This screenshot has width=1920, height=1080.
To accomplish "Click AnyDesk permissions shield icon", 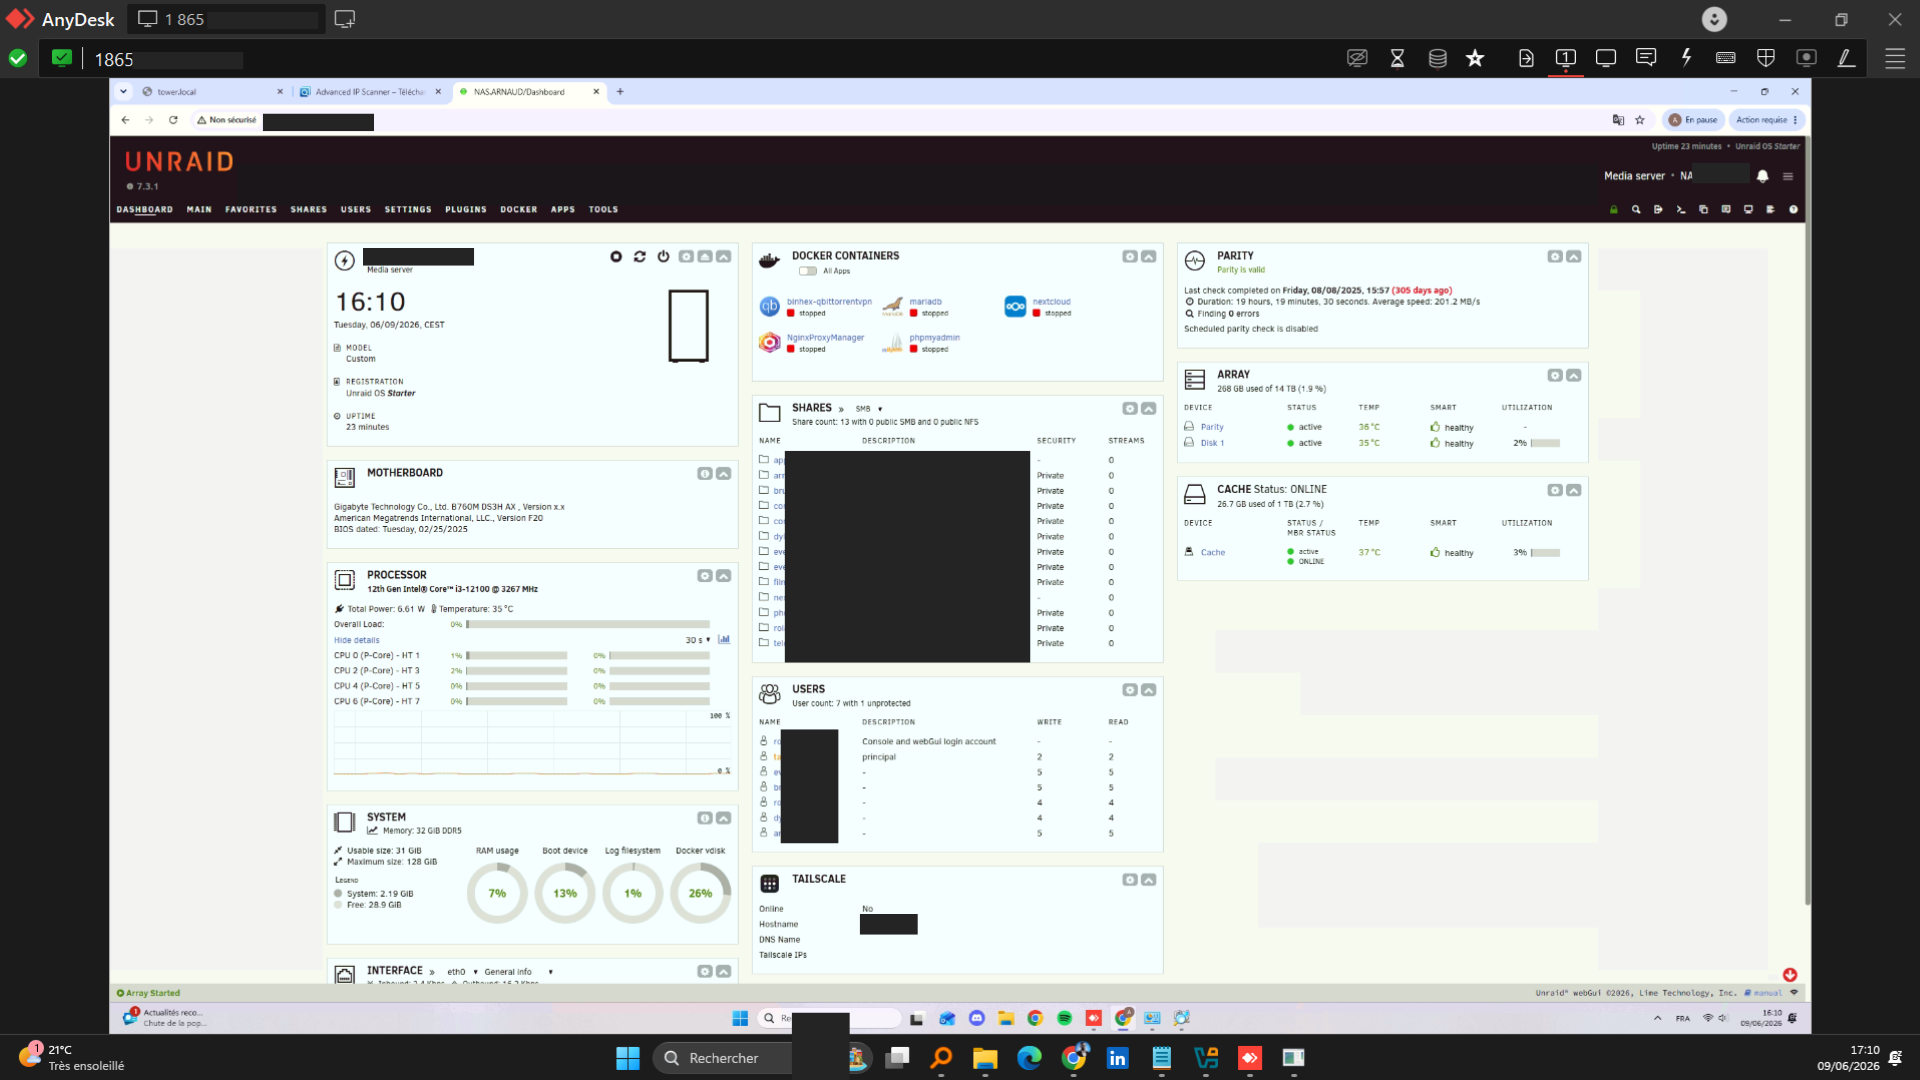I will 1766,58.
